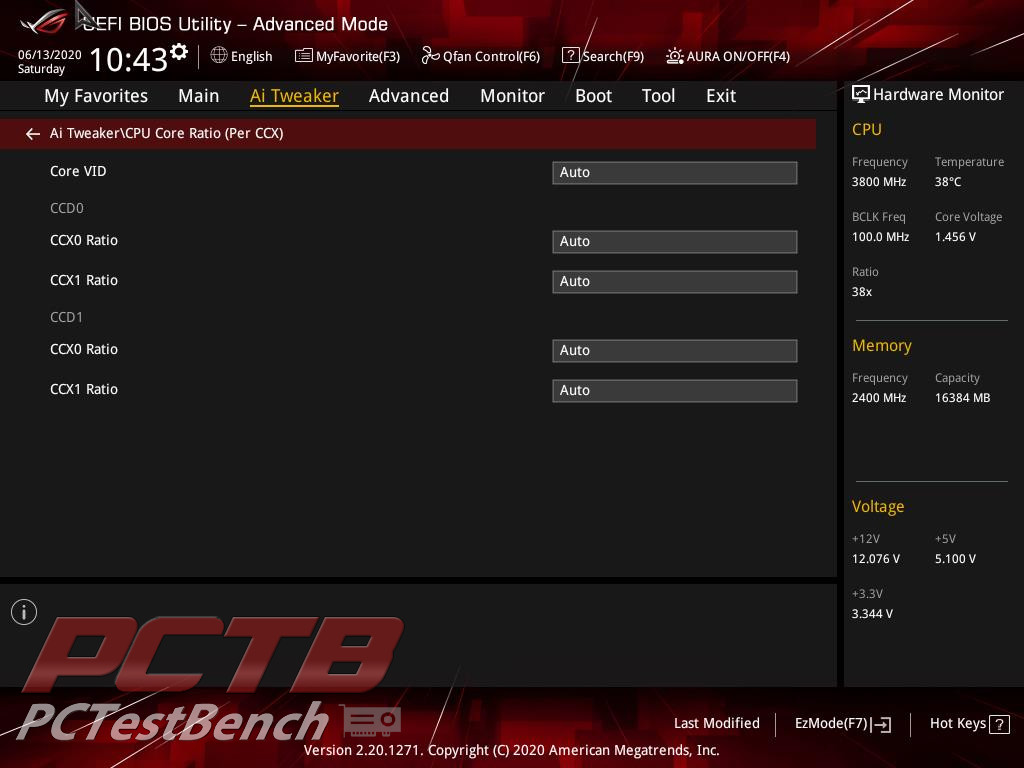Viewport: 1024px width, 768px height.
Task: Click the Core VID Auto field
Action: pyautogui.click(x=675, y=172)
